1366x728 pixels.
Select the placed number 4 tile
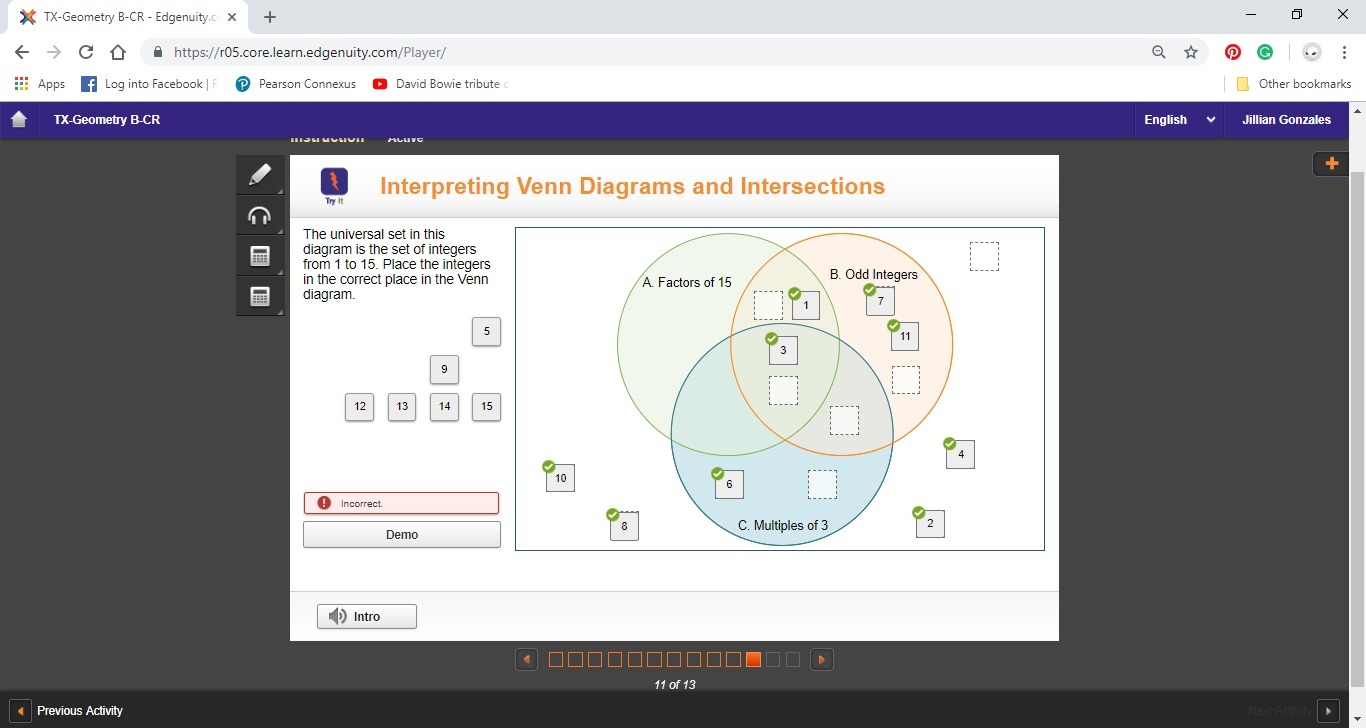960,455
